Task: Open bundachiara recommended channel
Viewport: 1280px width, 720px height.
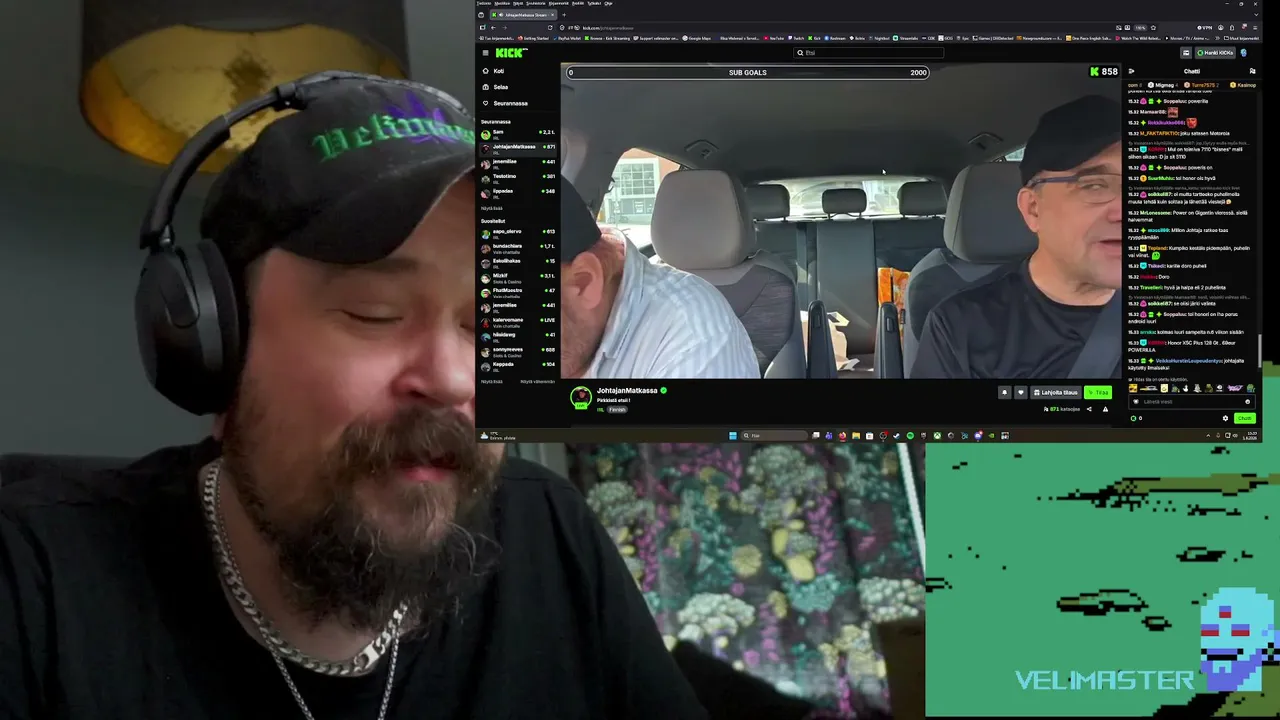Action: [x=517, y=247]
